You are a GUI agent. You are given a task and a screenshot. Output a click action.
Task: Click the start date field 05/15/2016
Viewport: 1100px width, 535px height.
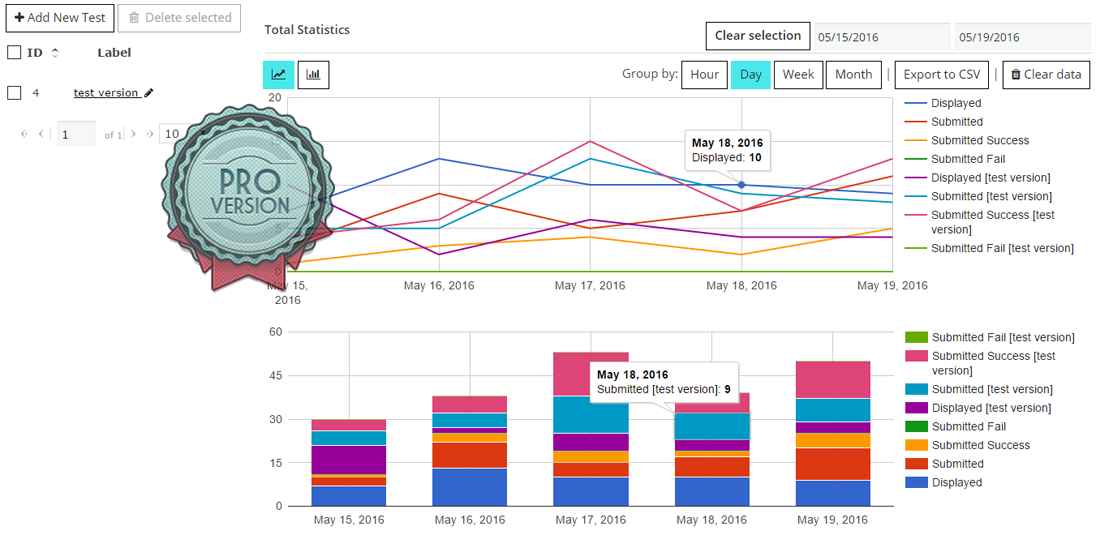click(x=881, y=37)
